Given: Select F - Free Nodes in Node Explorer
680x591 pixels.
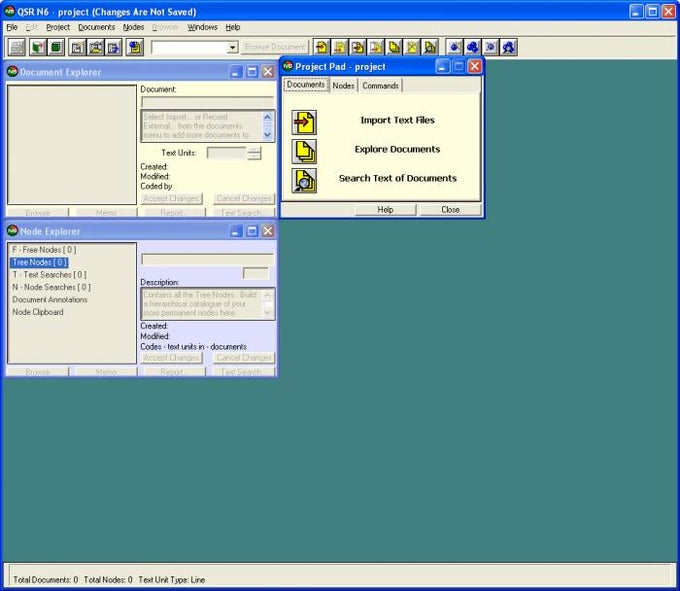Looking at the screenshot, I should tap(43, 250).
